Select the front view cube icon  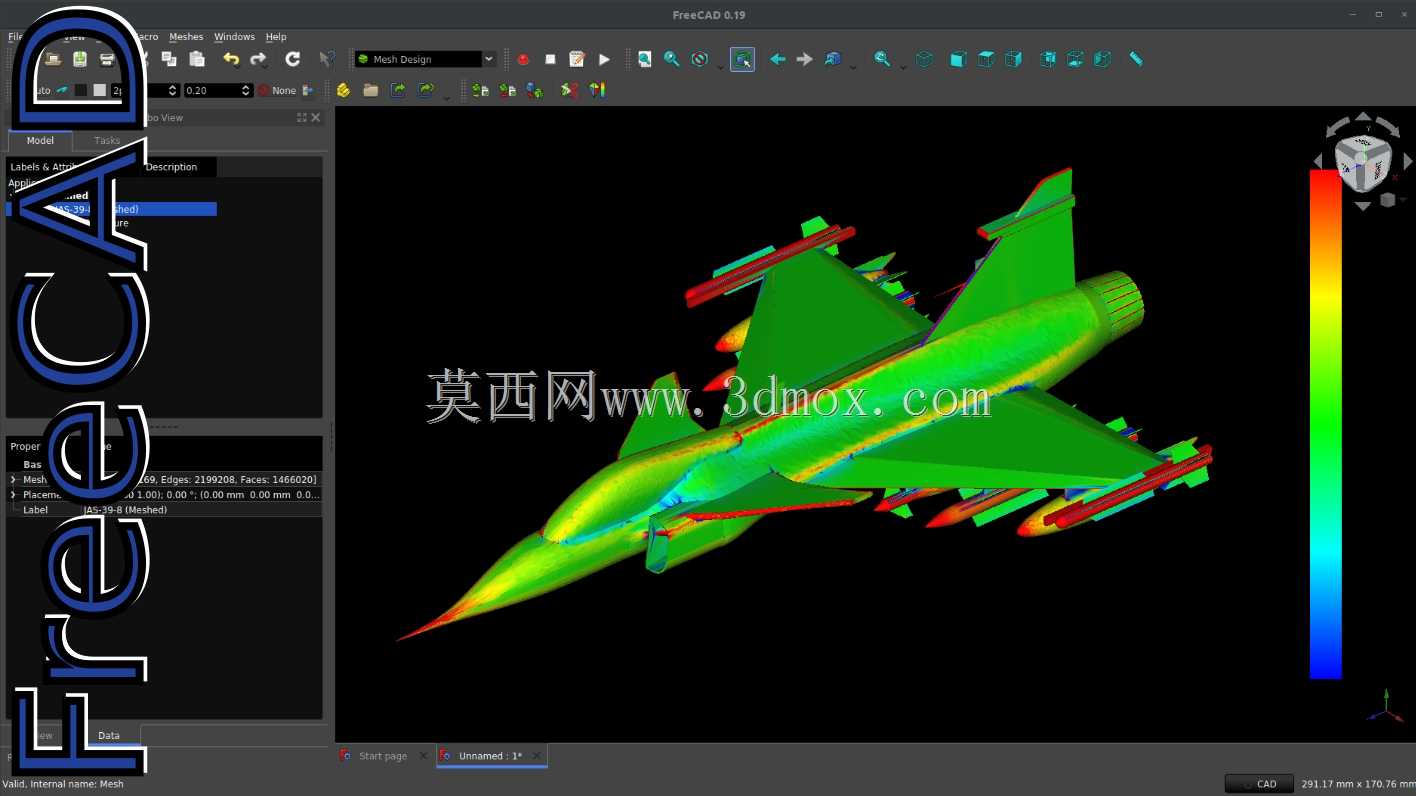coord(958,59)
